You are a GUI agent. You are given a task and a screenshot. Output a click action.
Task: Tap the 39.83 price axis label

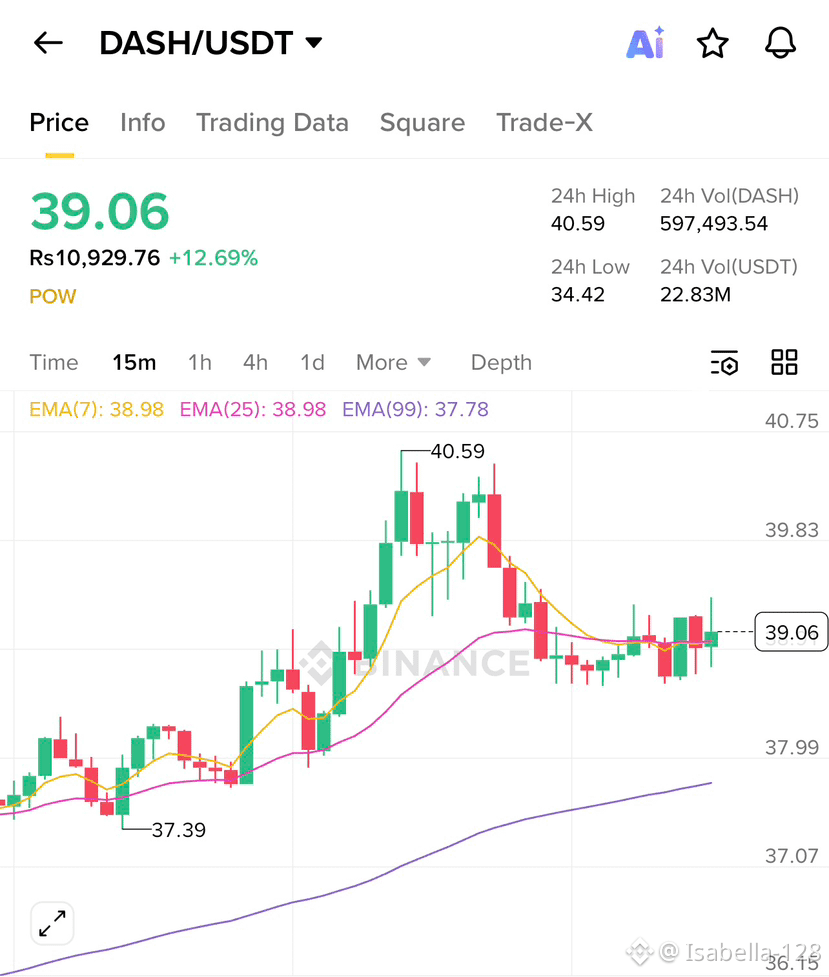(792, 530)
